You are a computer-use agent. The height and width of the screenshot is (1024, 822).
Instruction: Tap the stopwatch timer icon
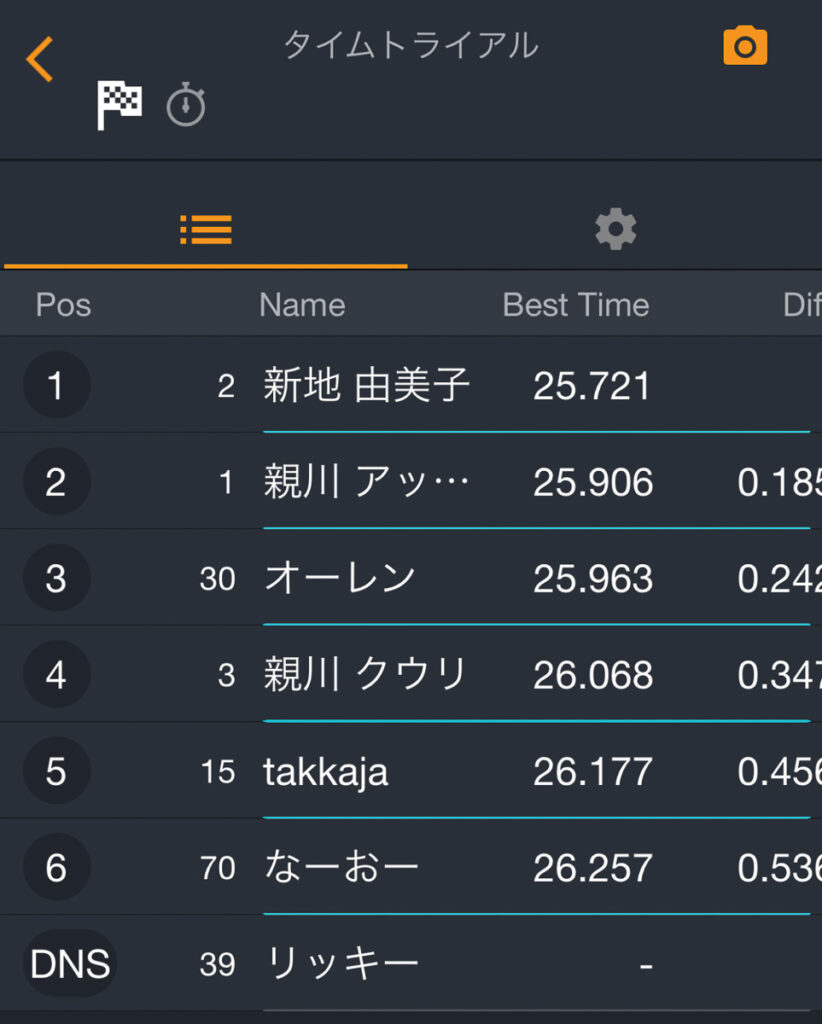point(186,105)
